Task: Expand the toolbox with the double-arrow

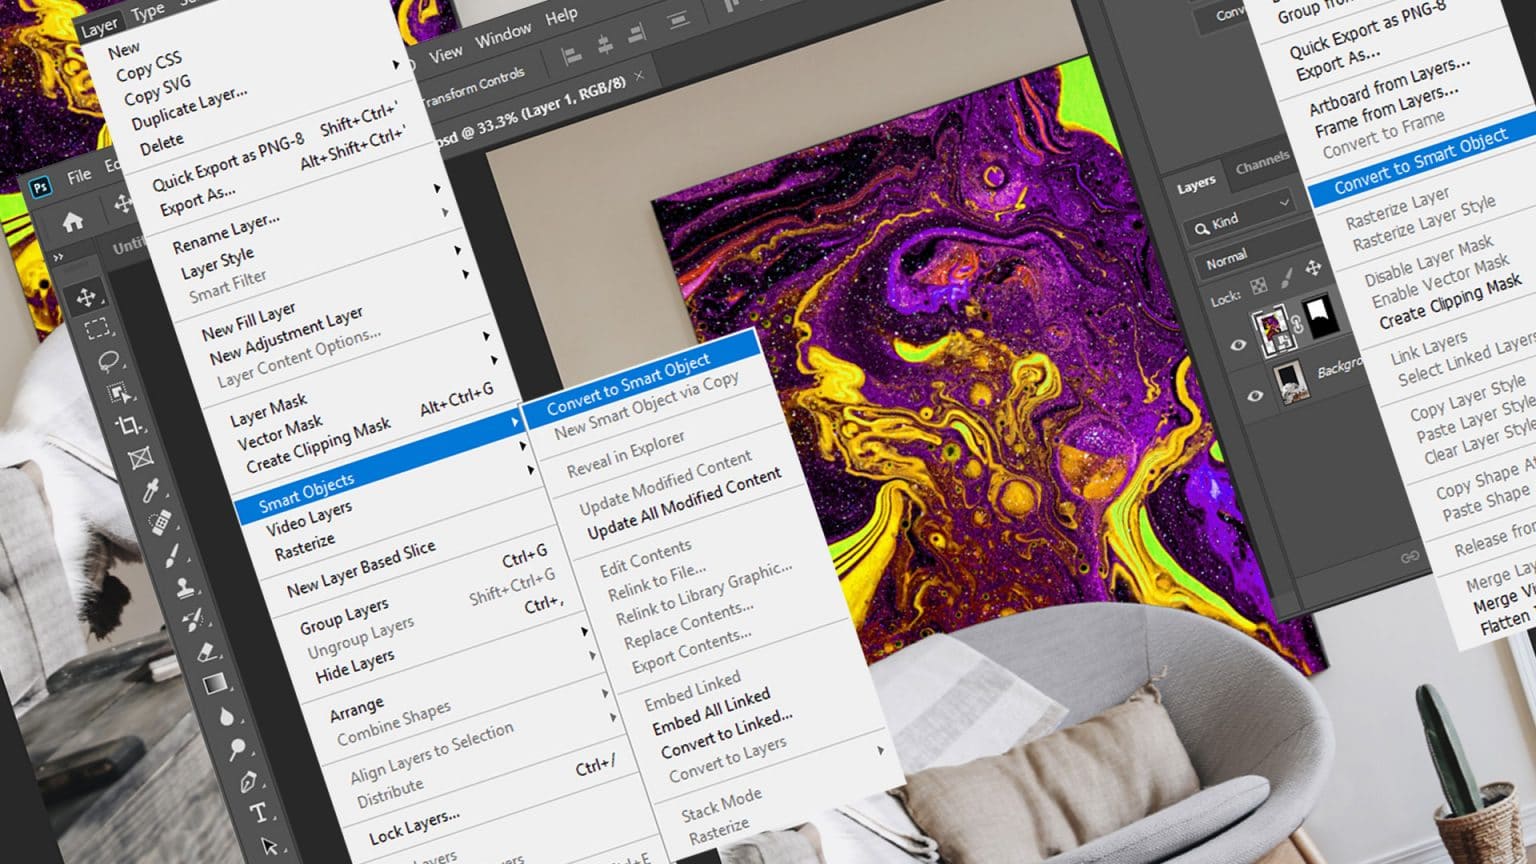Action: click(58, 258)
